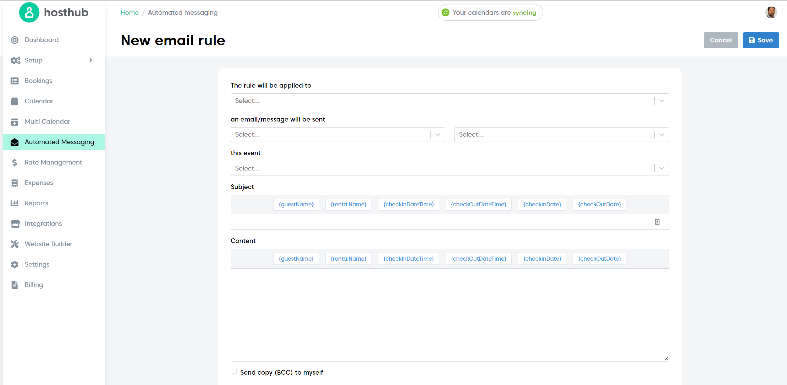Image resolution: width=787 pixels, height=385 pixels.
Task: Click the Website Builder tools icon
Action: (15, 244)
